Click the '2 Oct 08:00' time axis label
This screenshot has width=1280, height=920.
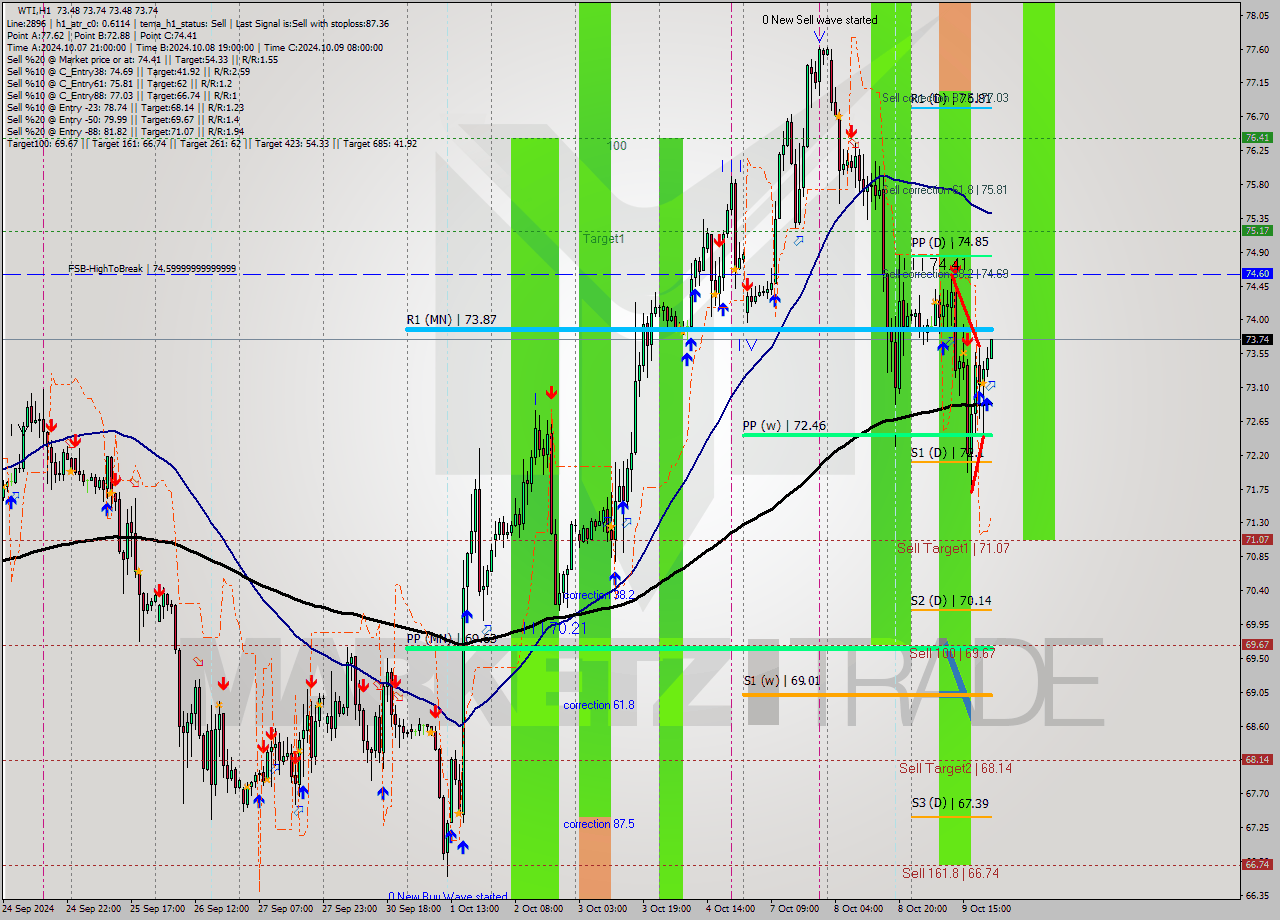pyautogui.click(x=538, y=909)
